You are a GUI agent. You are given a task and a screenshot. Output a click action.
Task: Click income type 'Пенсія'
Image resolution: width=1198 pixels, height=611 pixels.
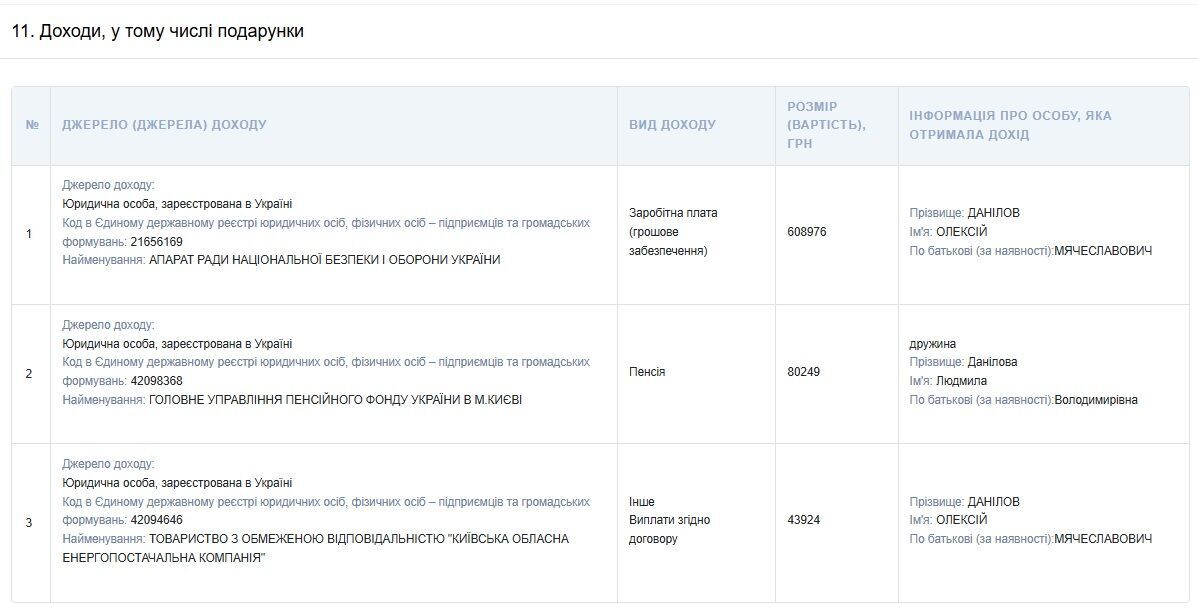tap(647, 372)
